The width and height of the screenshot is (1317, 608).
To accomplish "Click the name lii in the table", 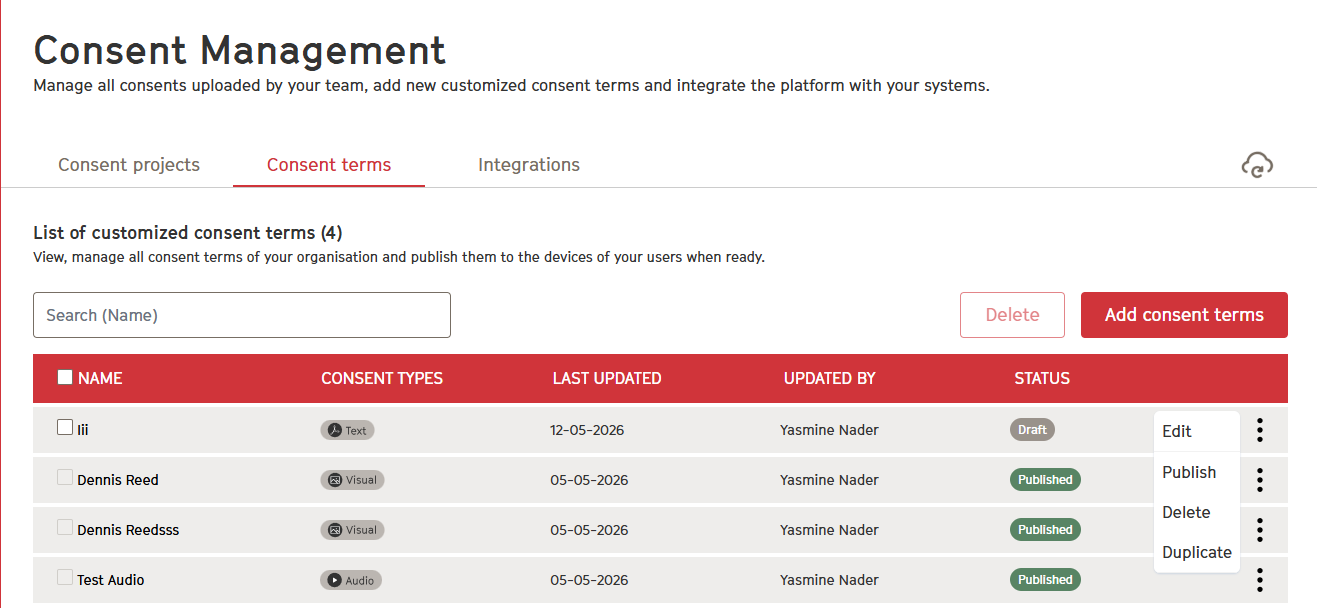I will click(83, 430).
